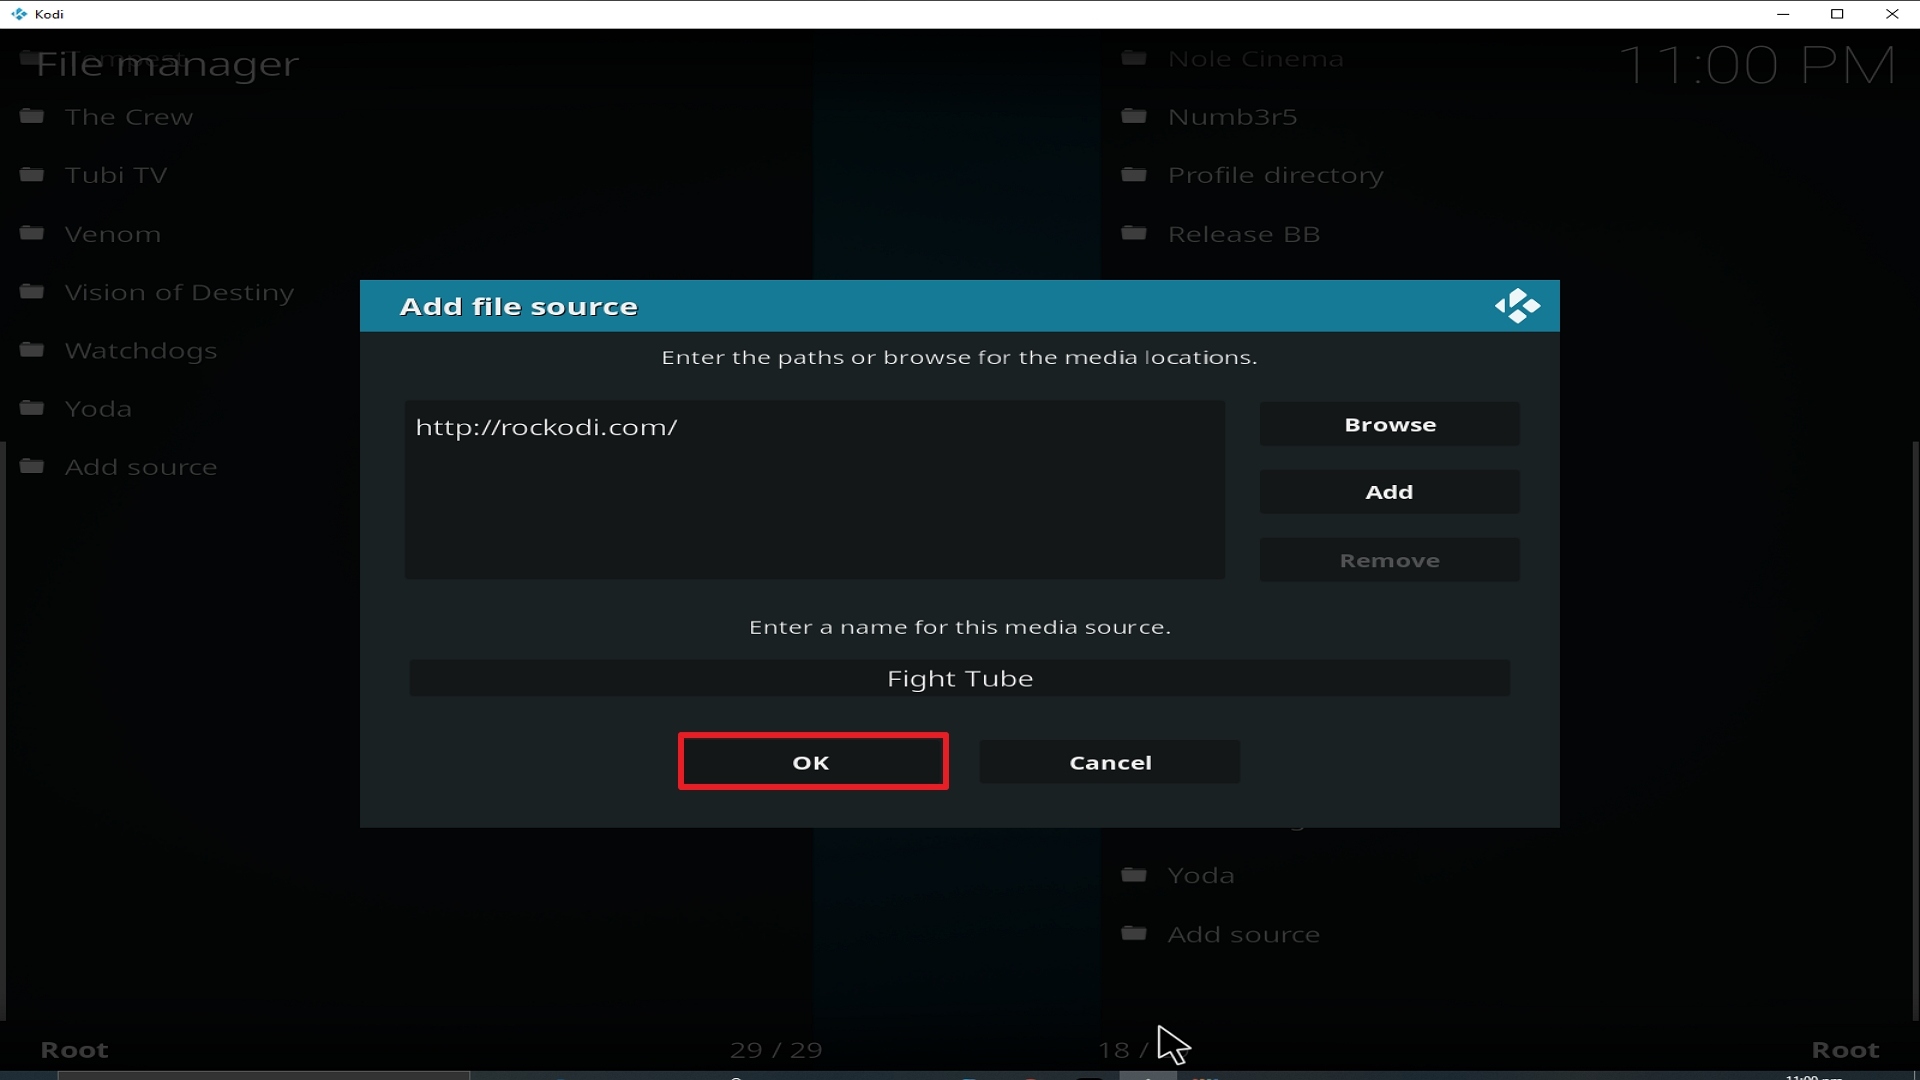The width and height of the screenshot is (1920, 1080).
Task: Select Add source in right pane
Action: pyautogui.click(x=1244, y=934)
